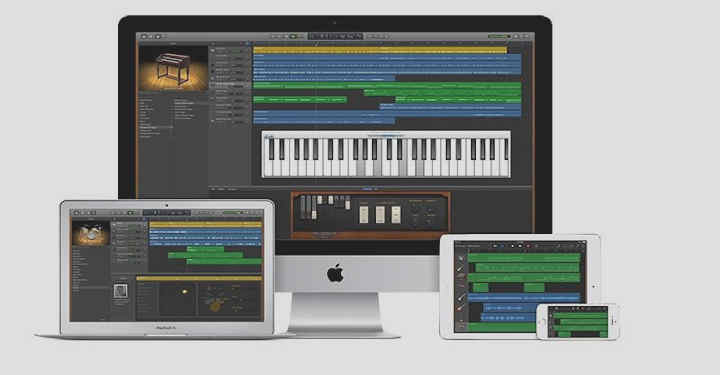Screen dimensions: 720x375
Task: Select the short green region on the iMac timeline
Action: (300, 100)
